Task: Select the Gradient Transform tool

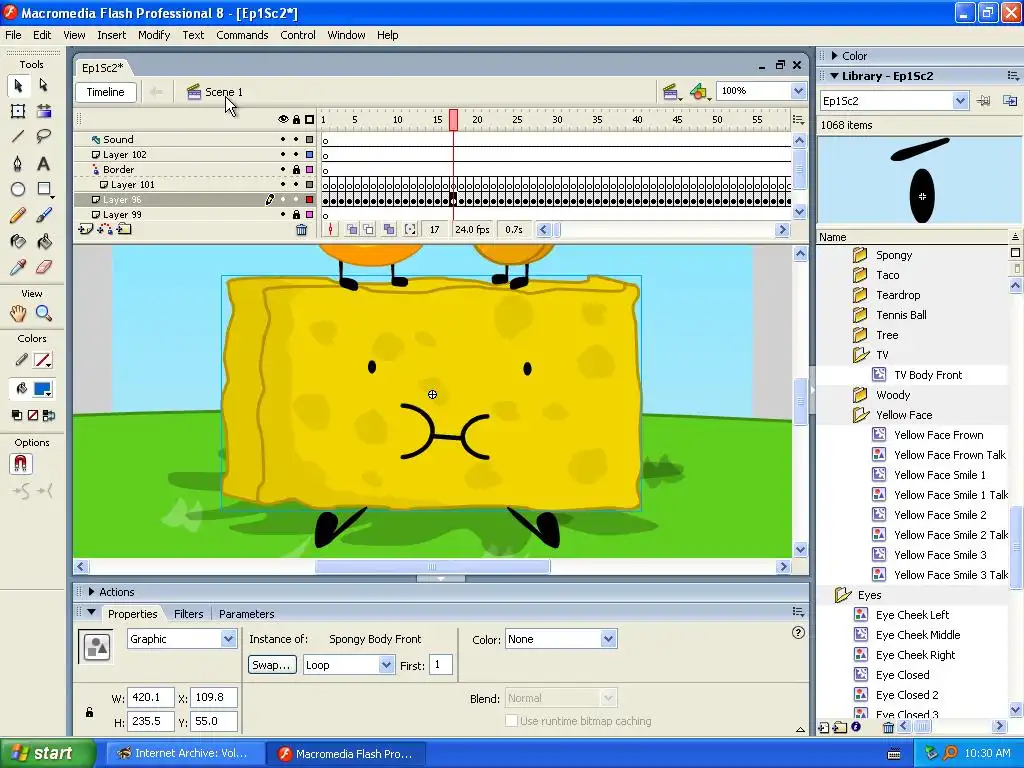Action: point(44,111)
